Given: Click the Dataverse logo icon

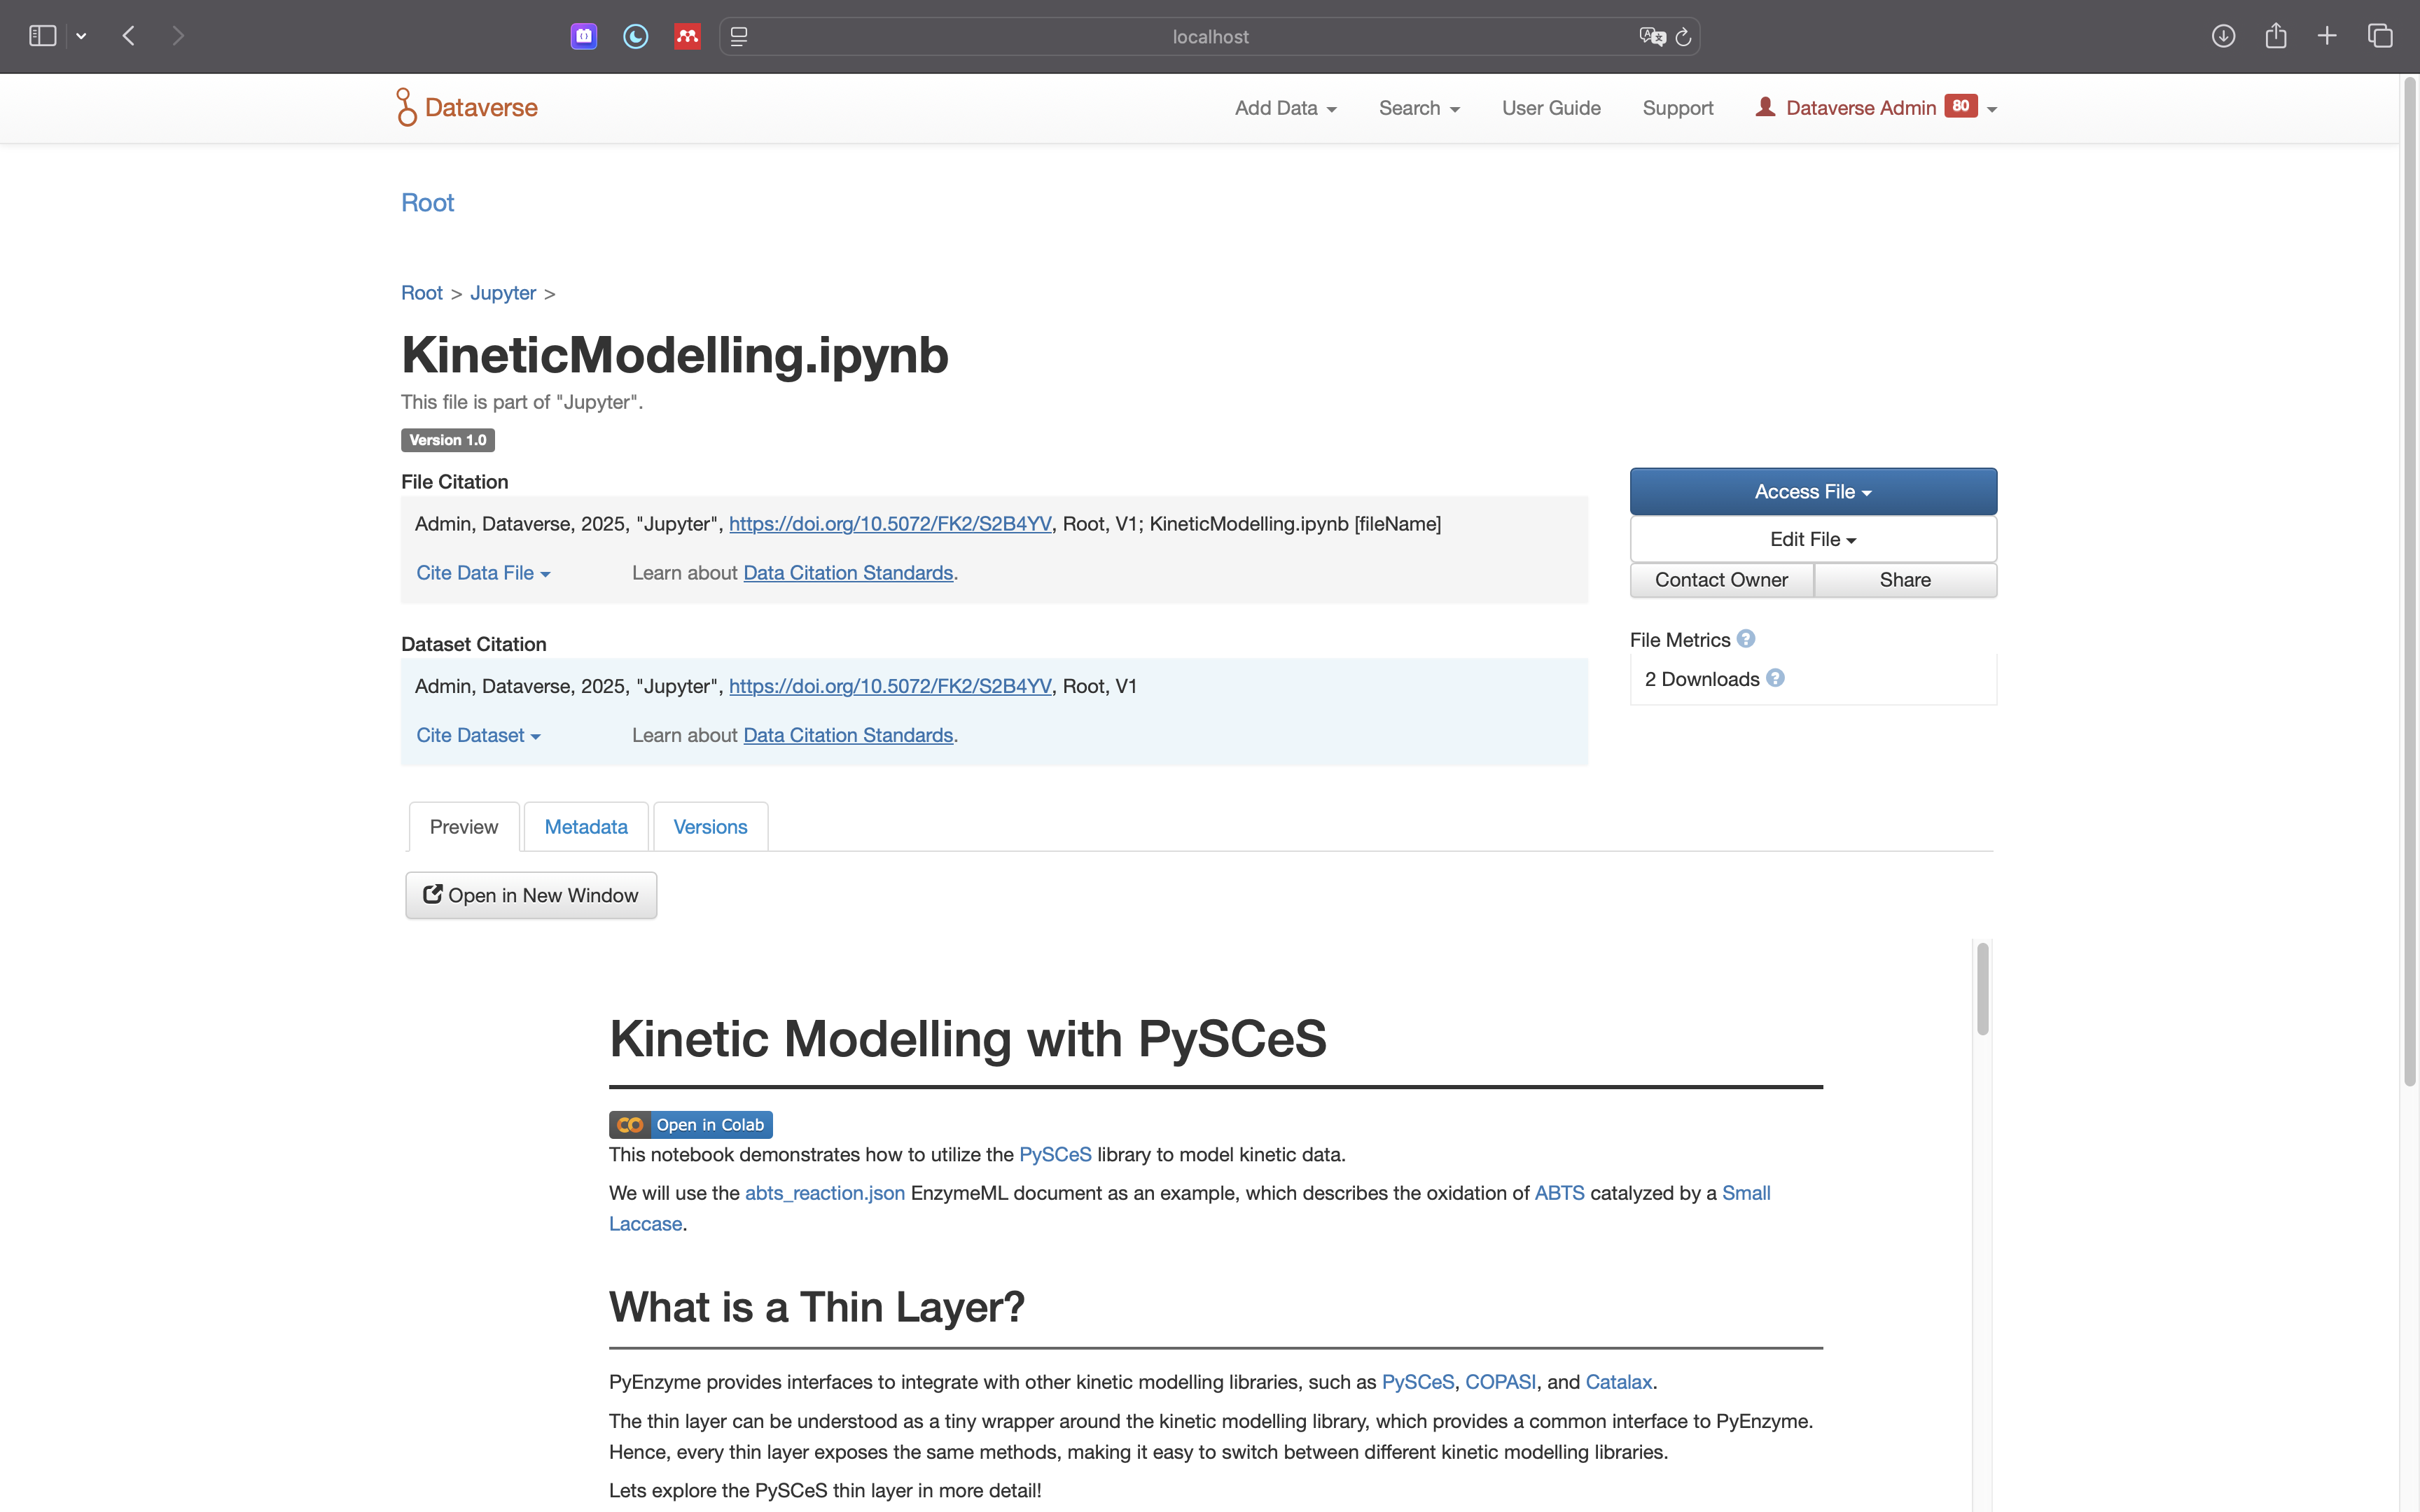Looking at the screenshot, I should pyautogui.click(x=406, y=107).
